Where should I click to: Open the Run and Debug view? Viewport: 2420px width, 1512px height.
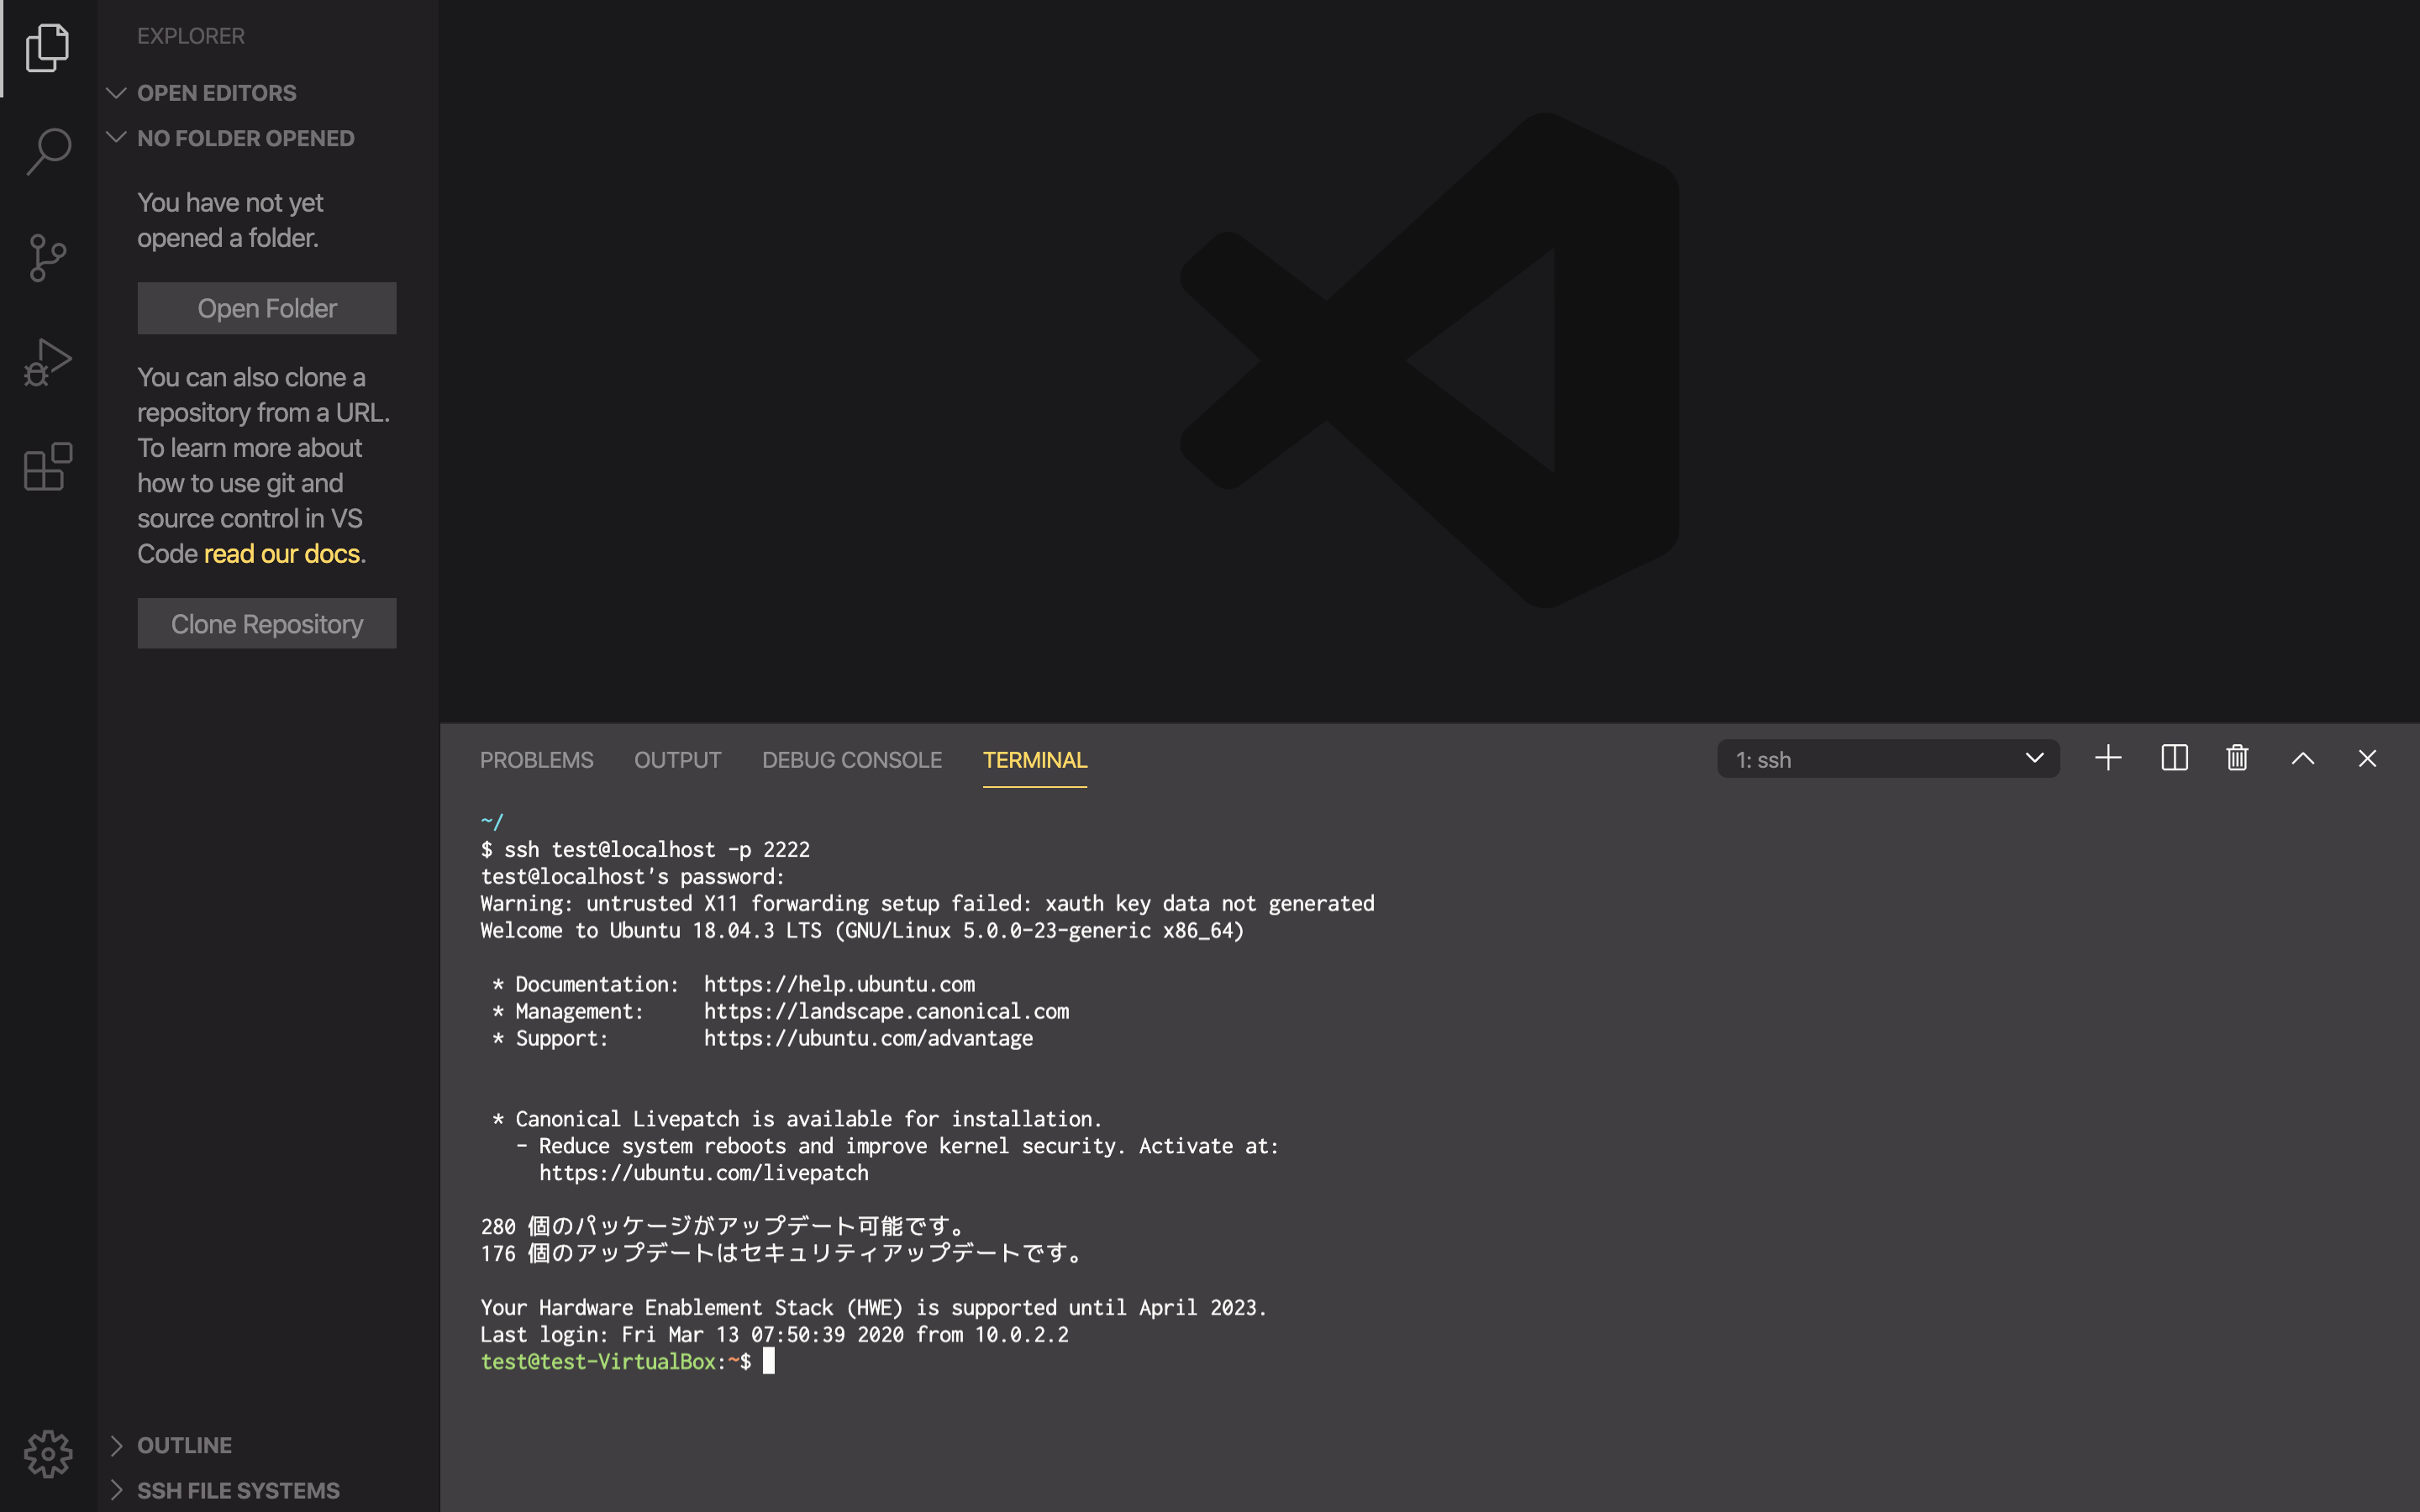pyautogui.click(x=48, y=362)
